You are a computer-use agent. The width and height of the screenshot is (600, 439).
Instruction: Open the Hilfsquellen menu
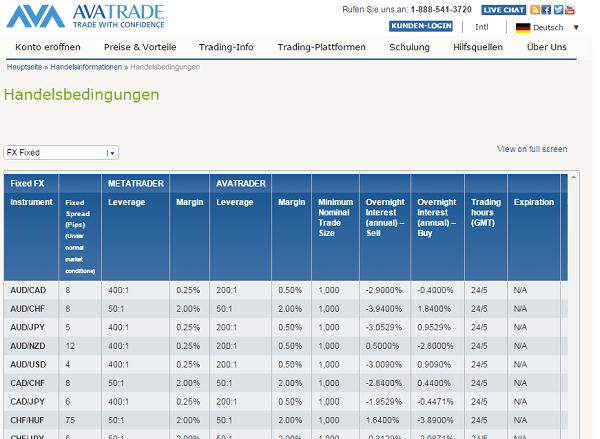478,47
